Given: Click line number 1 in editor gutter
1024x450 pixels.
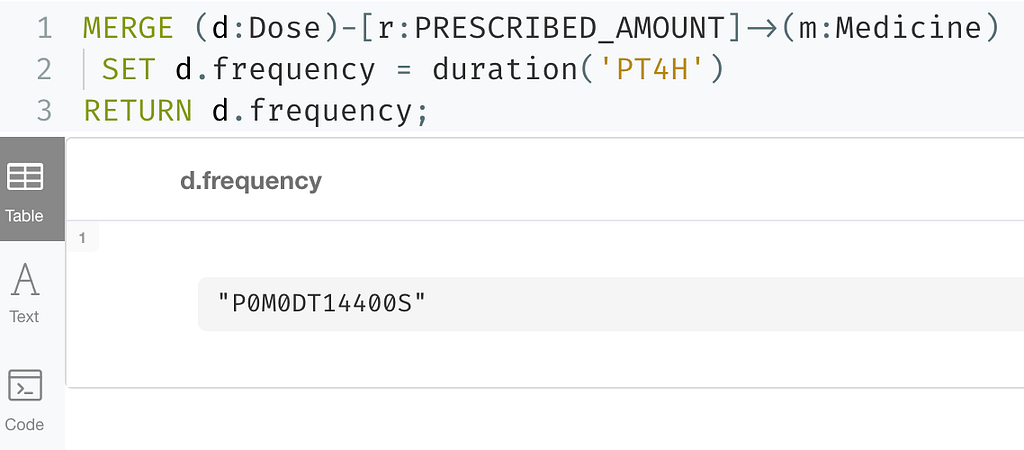Looking at the screenshot, I should point(44,28).
